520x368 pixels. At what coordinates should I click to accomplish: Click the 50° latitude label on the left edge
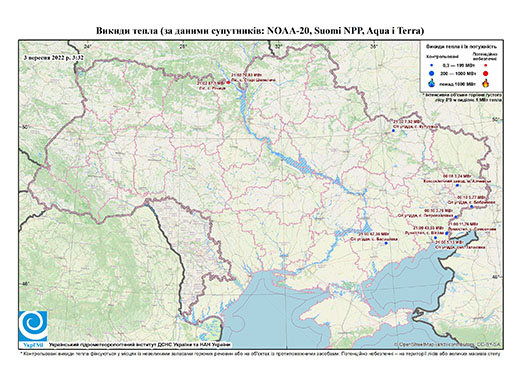coord(25,127)
